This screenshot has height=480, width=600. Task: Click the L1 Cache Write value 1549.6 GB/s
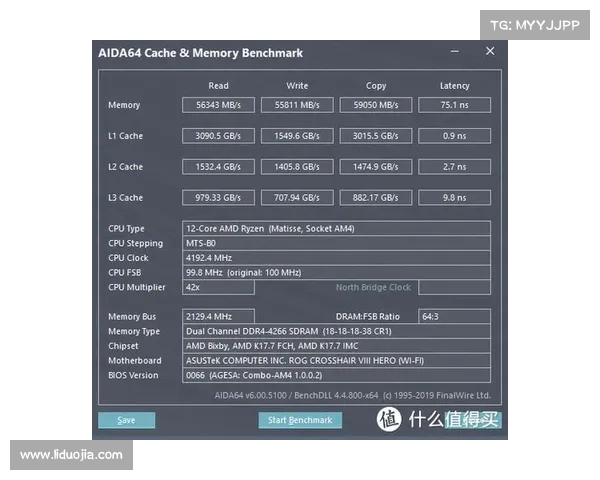(x=297, y=136)
